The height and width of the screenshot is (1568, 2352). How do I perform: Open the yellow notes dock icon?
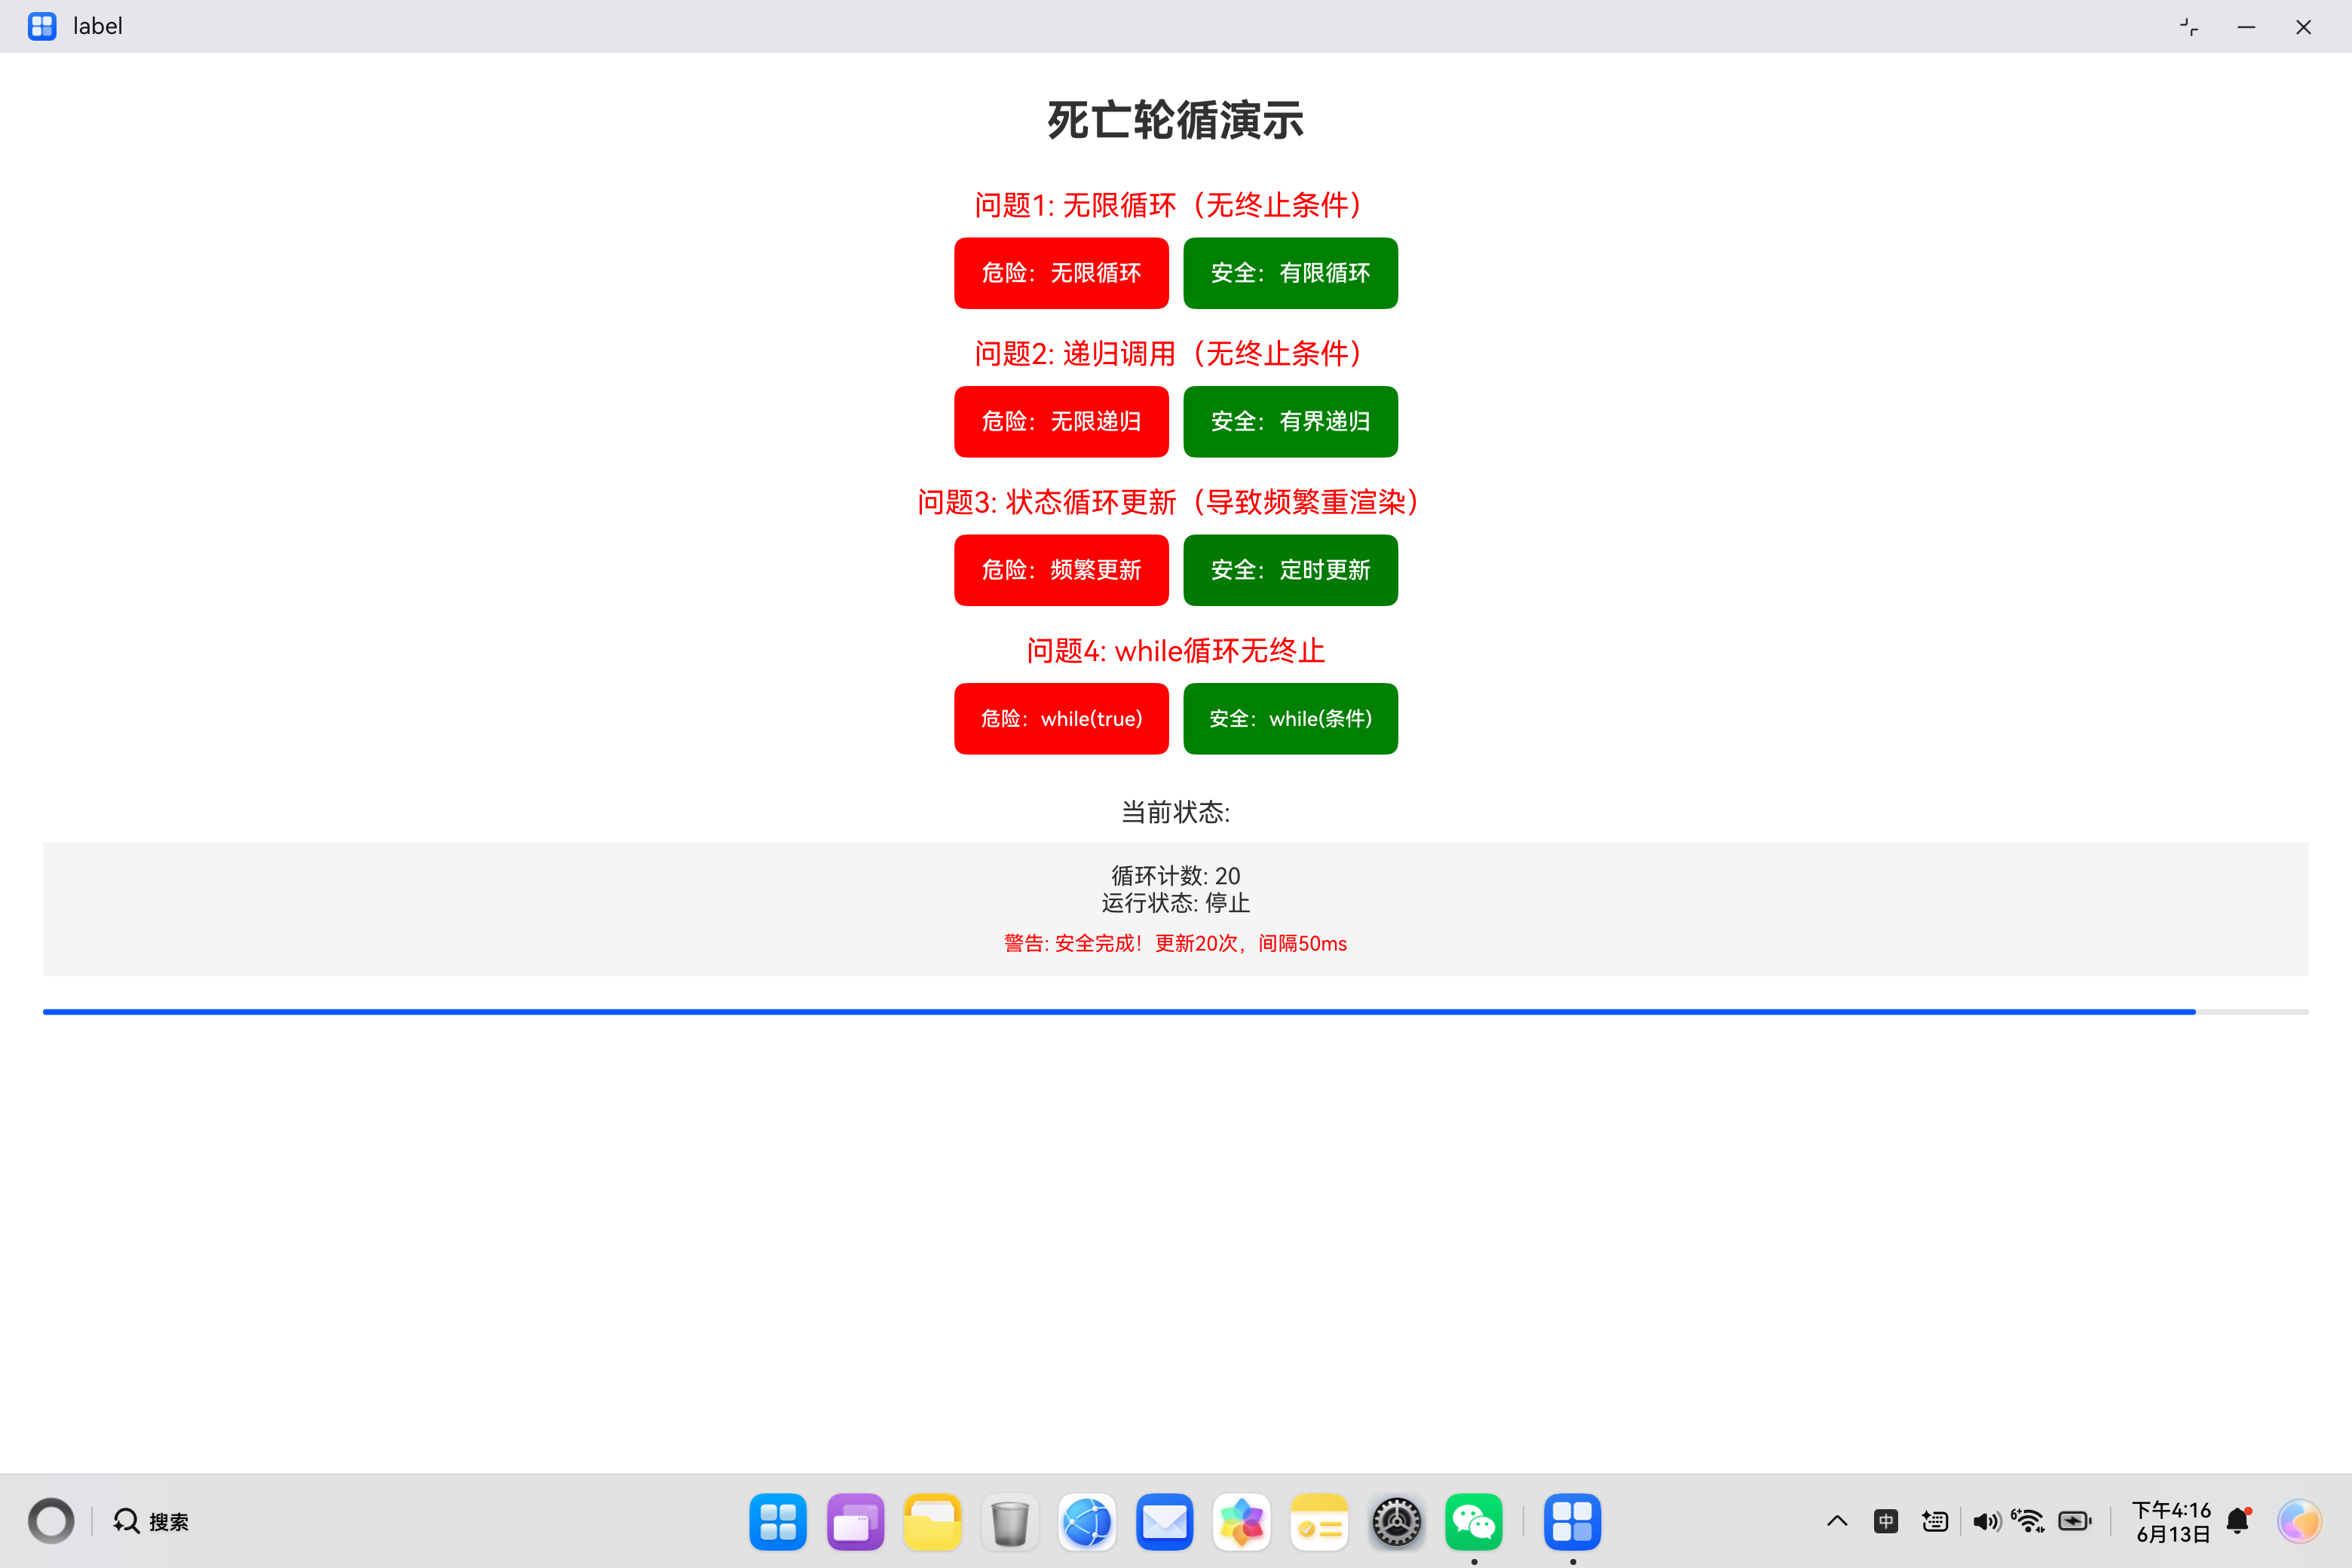point(1319,1522)
